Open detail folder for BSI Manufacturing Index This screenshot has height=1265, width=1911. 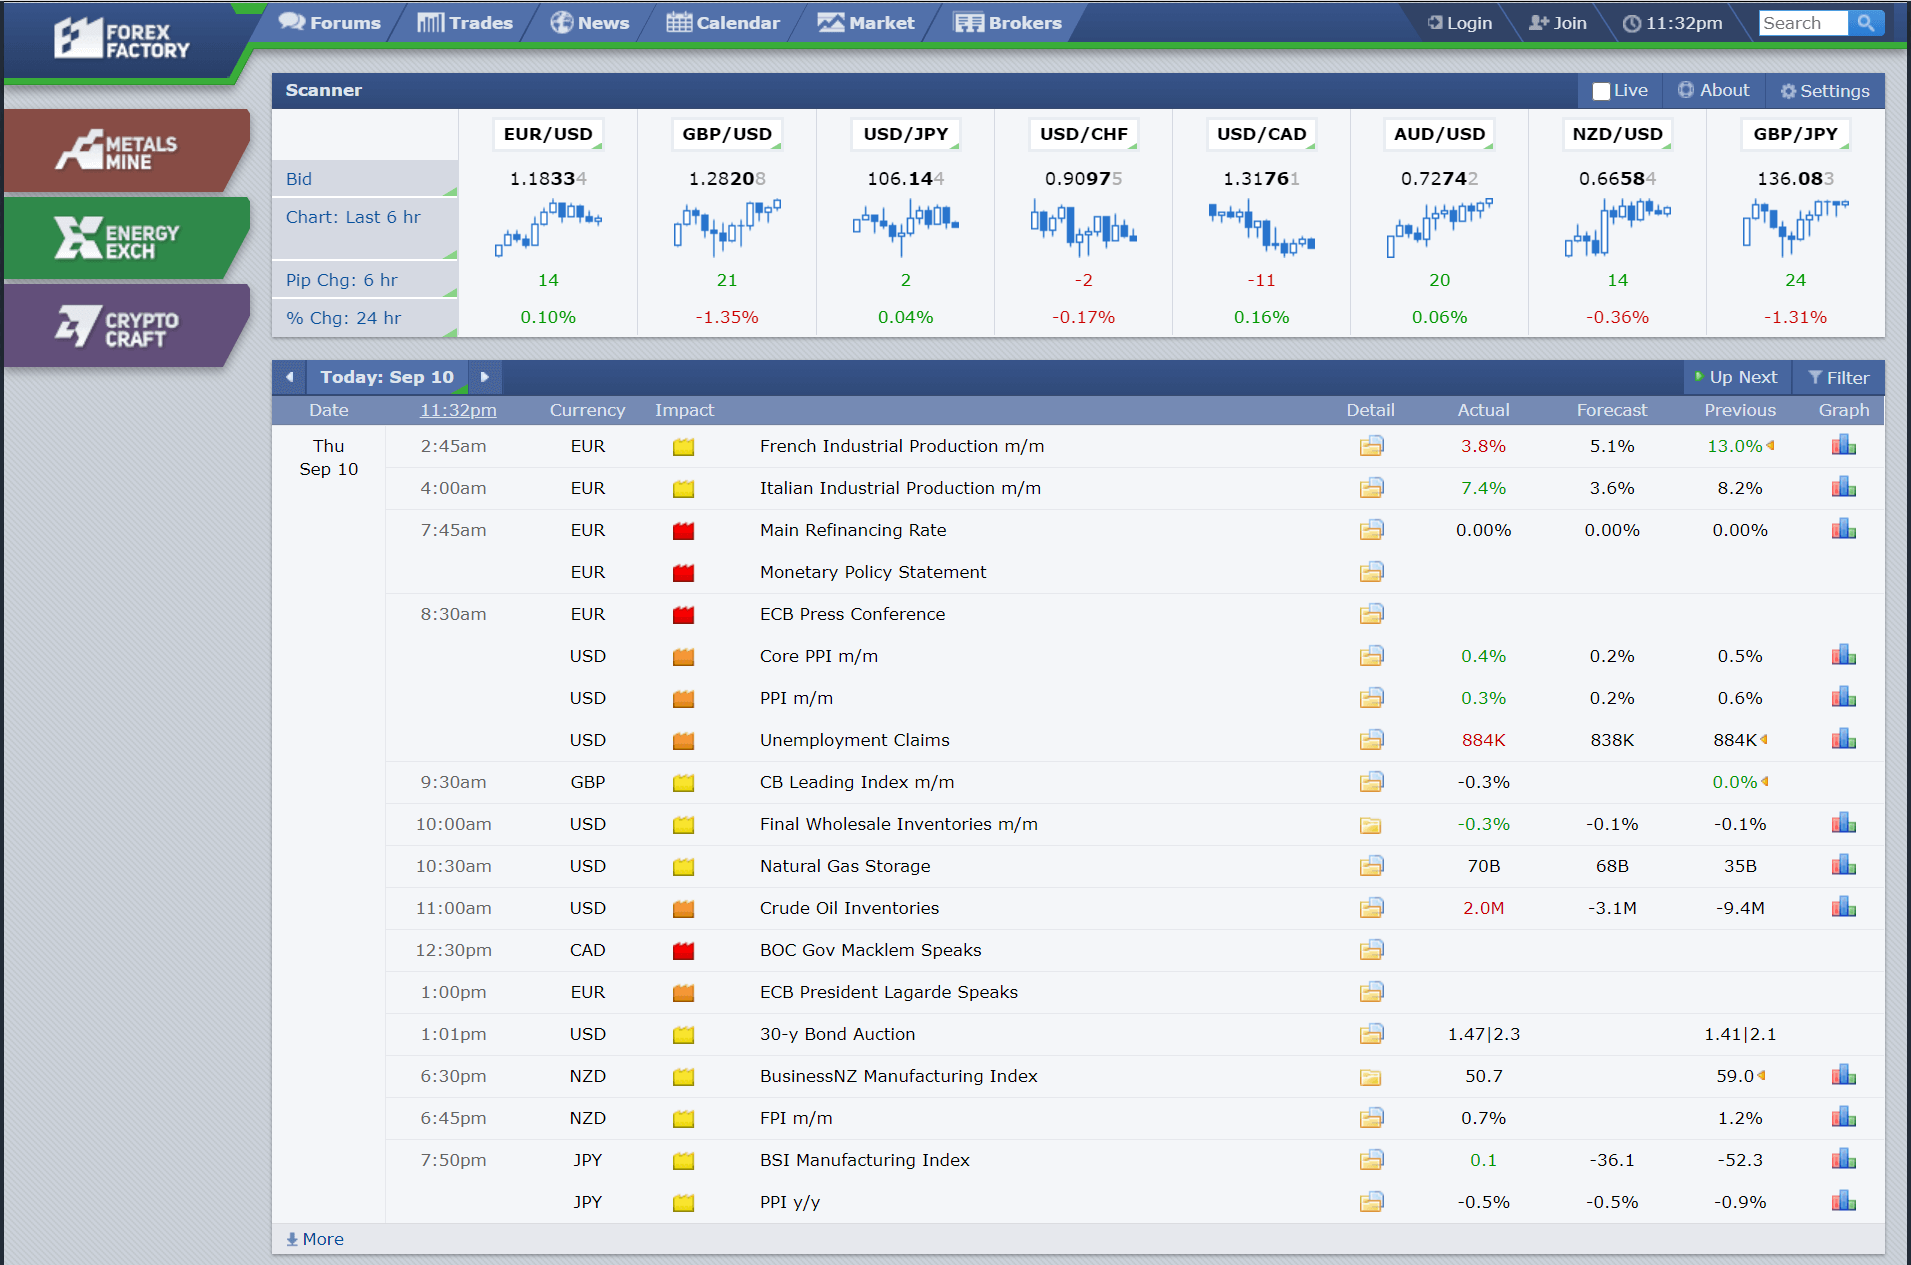(x=1371, y=1160)
